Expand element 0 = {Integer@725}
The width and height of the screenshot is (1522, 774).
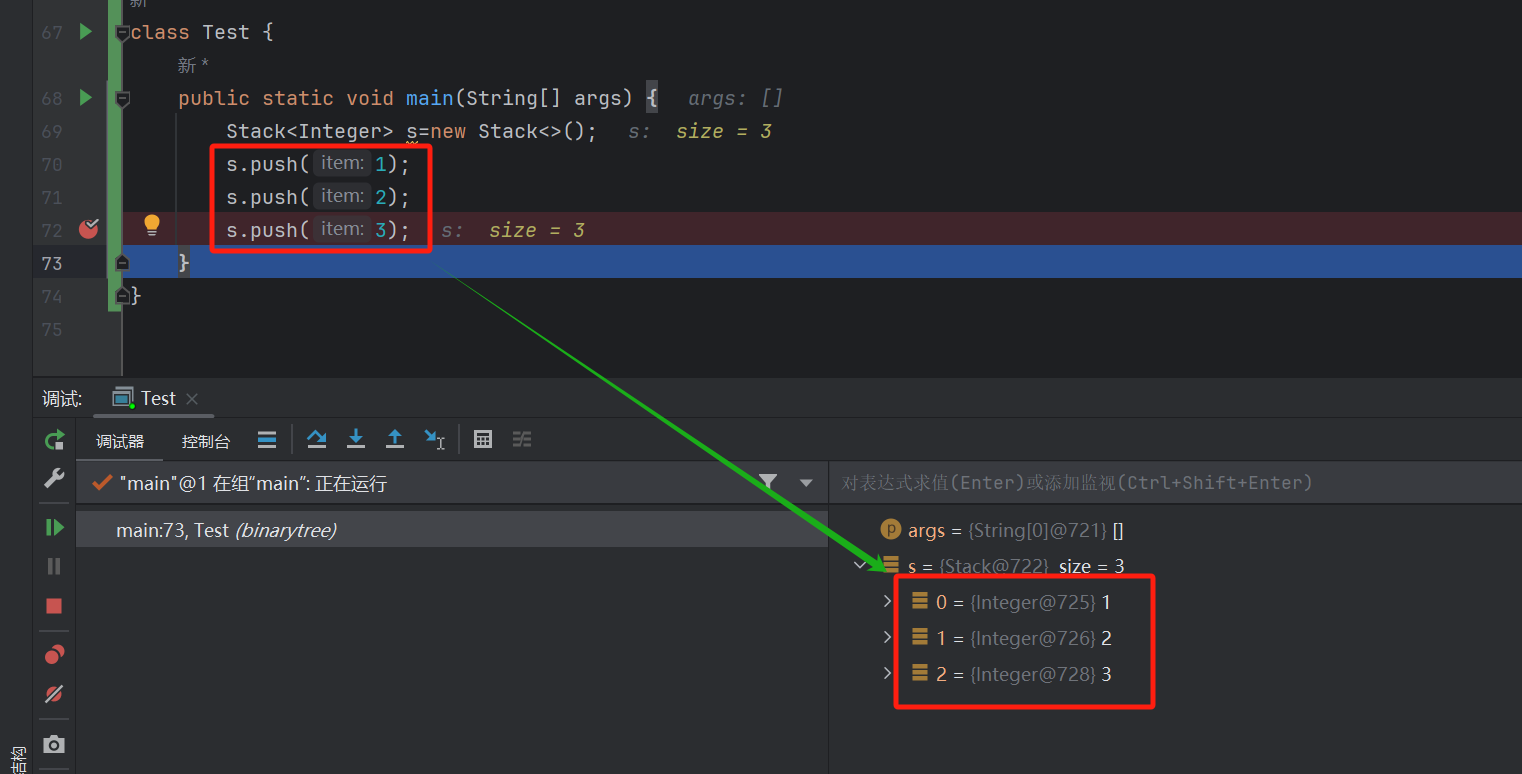887,602
